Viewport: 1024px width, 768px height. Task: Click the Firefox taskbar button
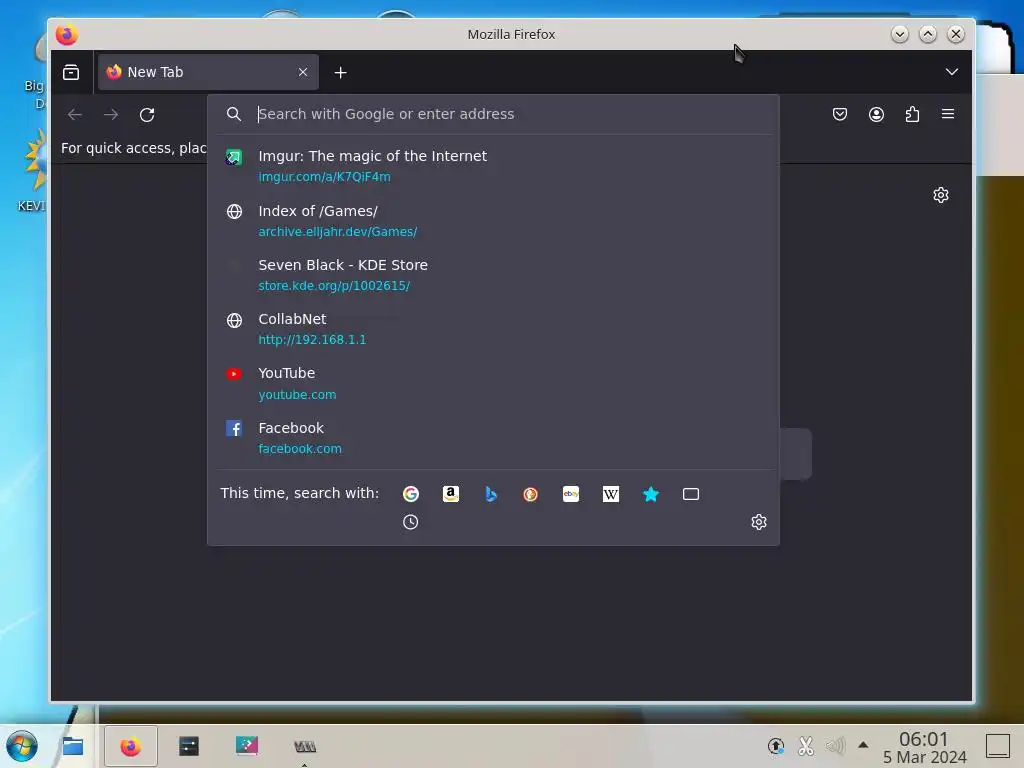tap(131, 746)
